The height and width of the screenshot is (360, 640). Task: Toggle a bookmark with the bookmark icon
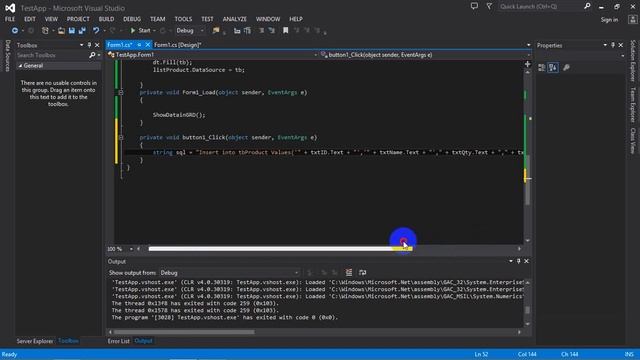286,31
